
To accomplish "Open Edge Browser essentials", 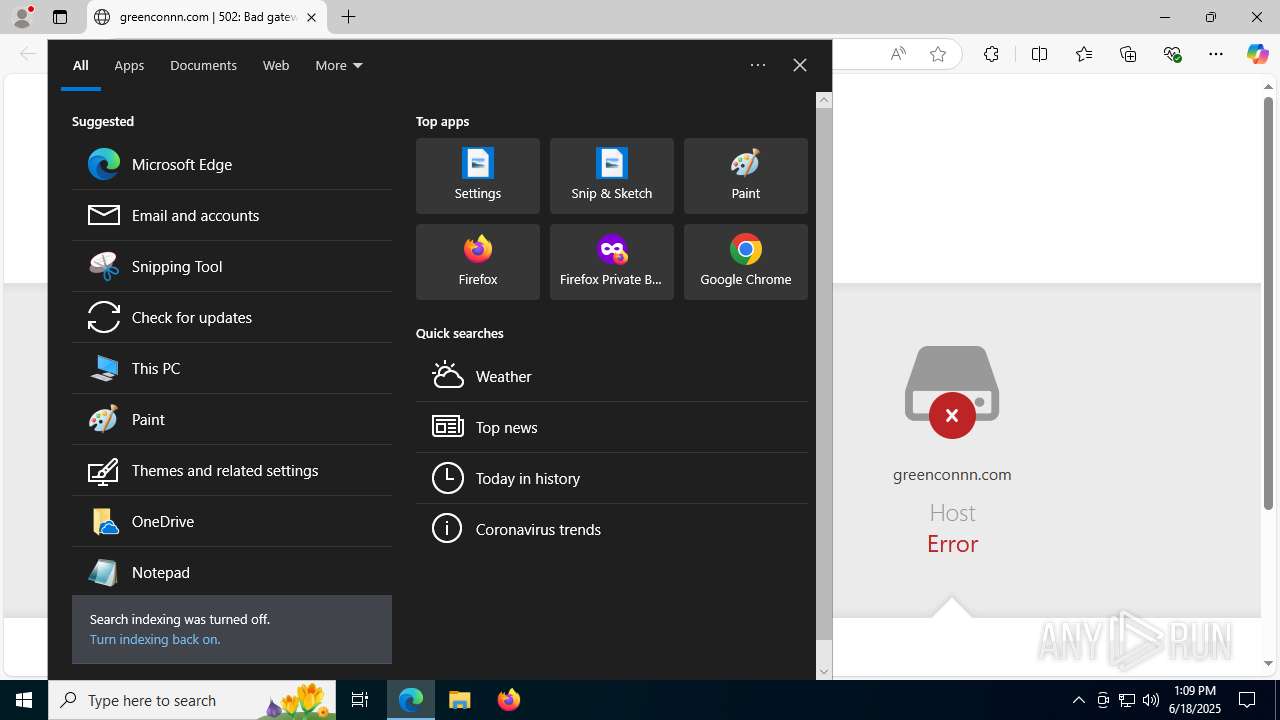I will coord(1172,54).
